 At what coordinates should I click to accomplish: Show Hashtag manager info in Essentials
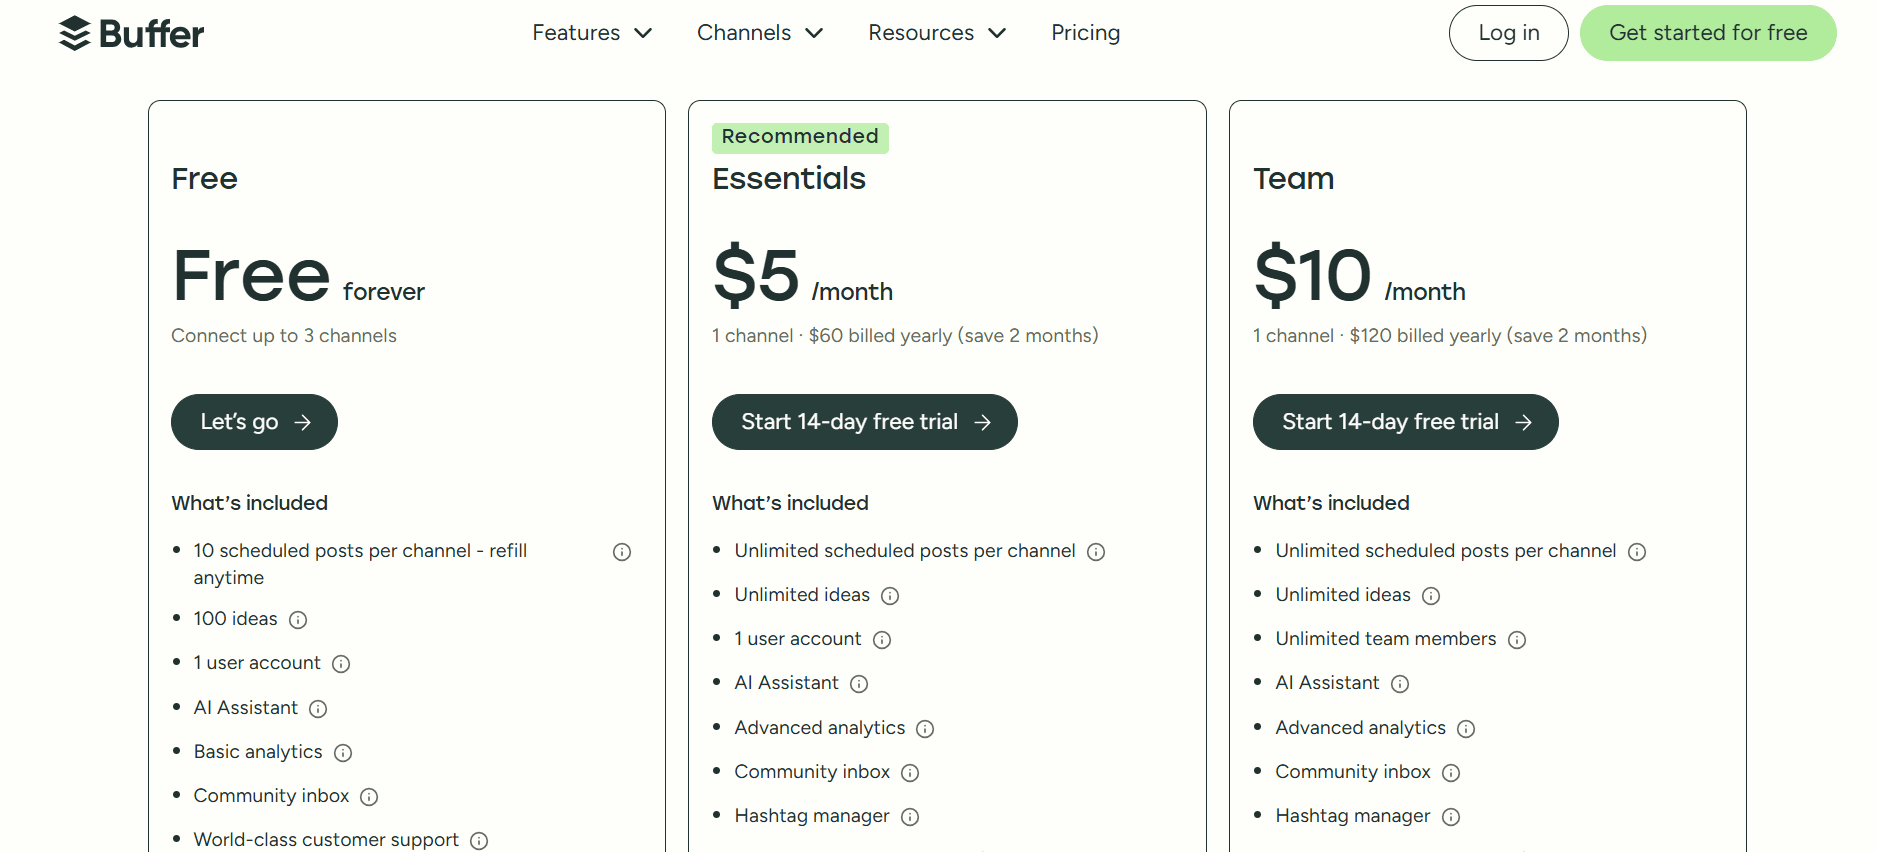[x=910, y=817]
